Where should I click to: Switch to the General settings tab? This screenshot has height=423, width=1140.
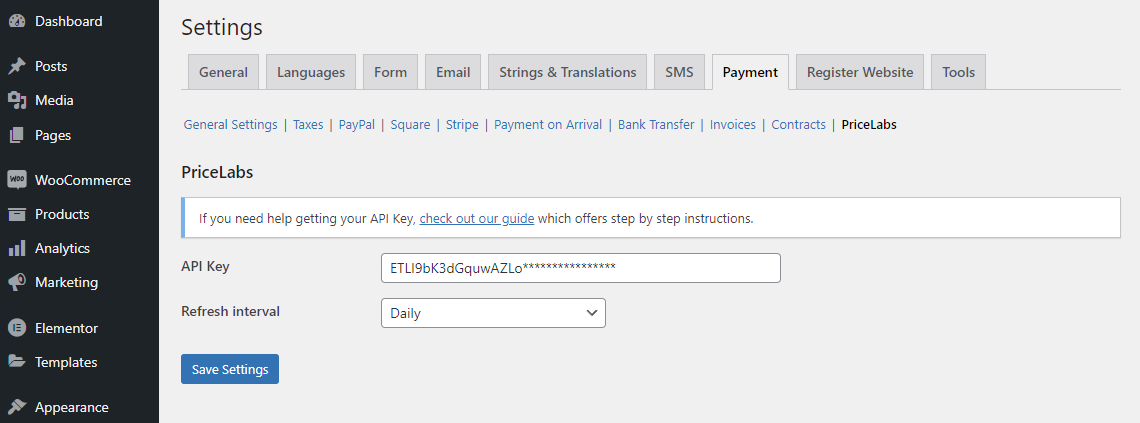[x=223, y=72]
